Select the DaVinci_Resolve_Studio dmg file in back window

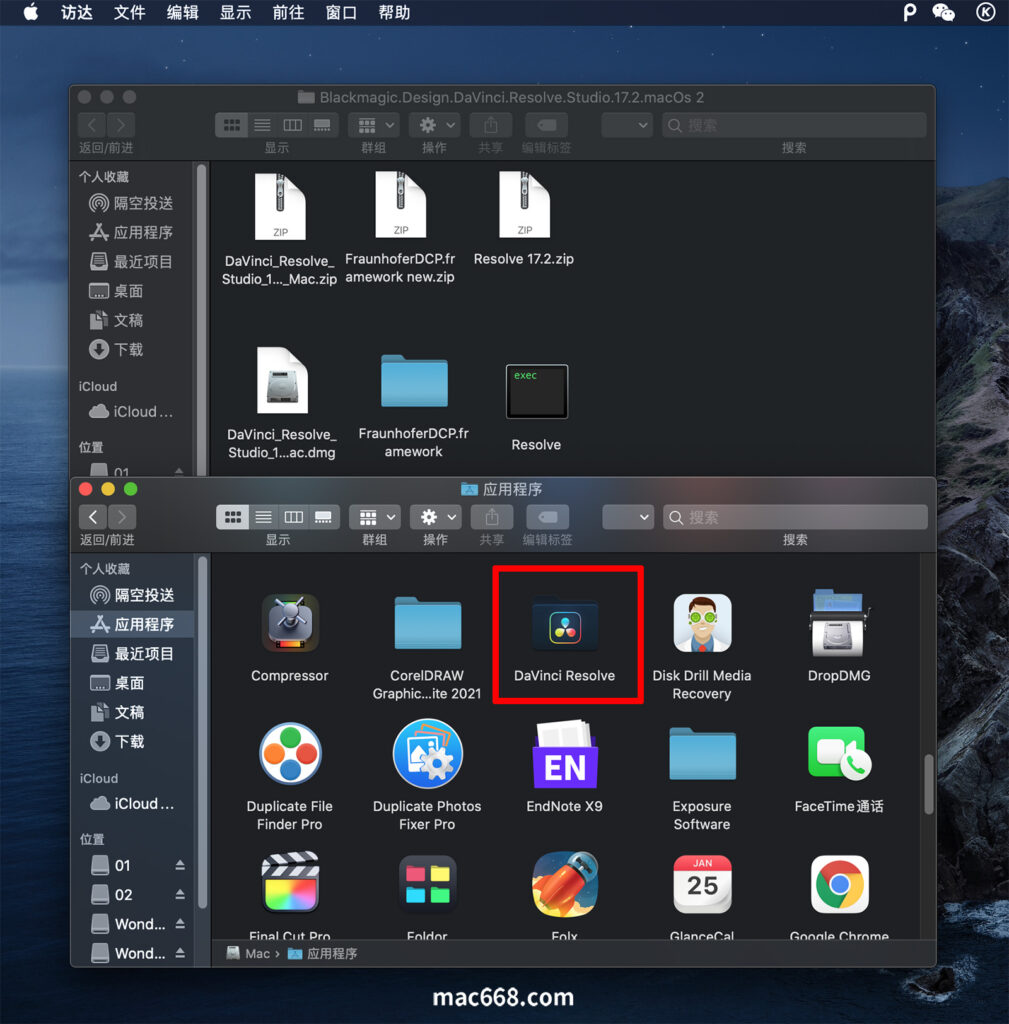[x=282, y=380]
